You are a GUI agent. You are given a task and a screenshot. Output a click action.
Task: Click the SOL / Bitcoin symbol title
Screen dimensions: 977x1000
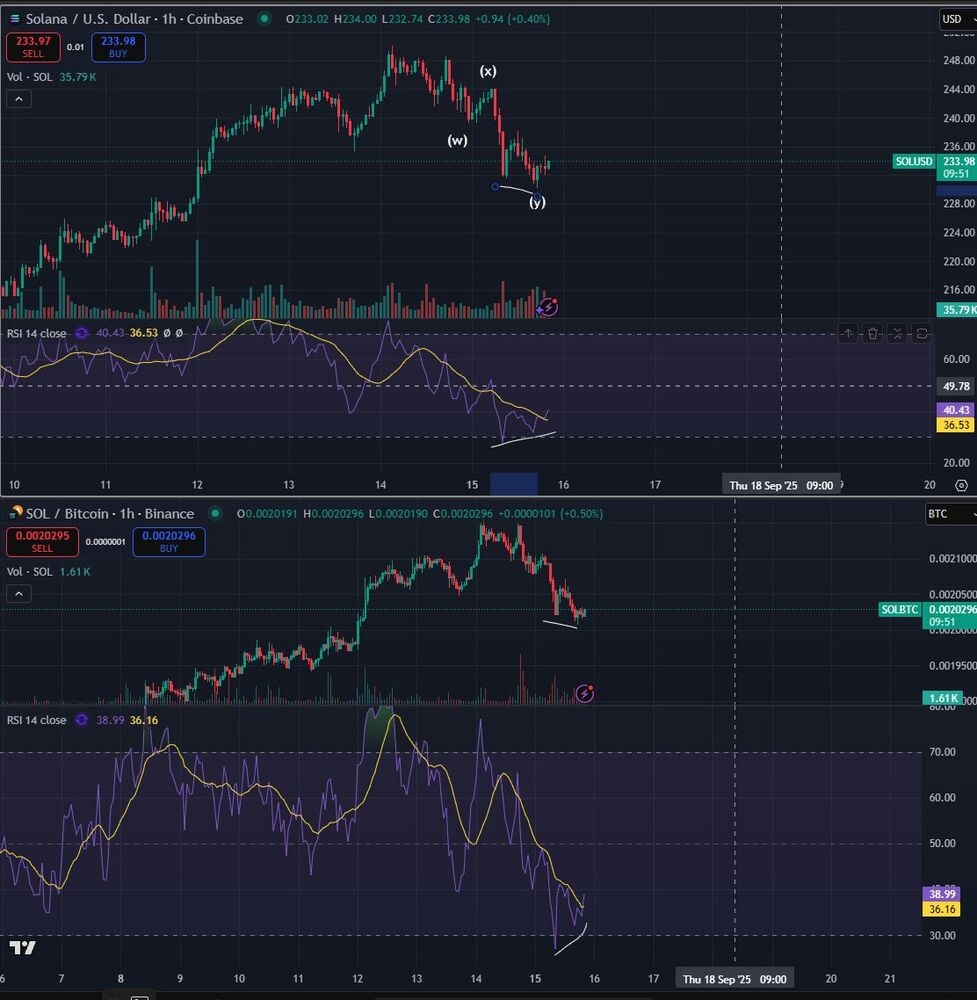pos(110,513)
